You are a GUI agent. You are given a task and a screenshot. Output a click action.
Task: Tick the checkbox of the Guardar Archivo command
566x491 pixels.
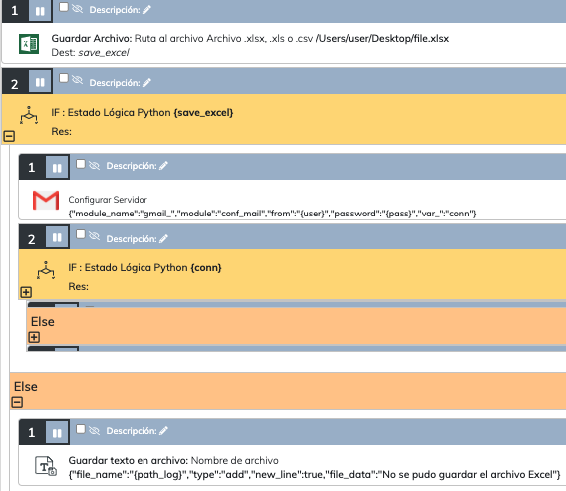pyautogui.click(x=64, y=7)
